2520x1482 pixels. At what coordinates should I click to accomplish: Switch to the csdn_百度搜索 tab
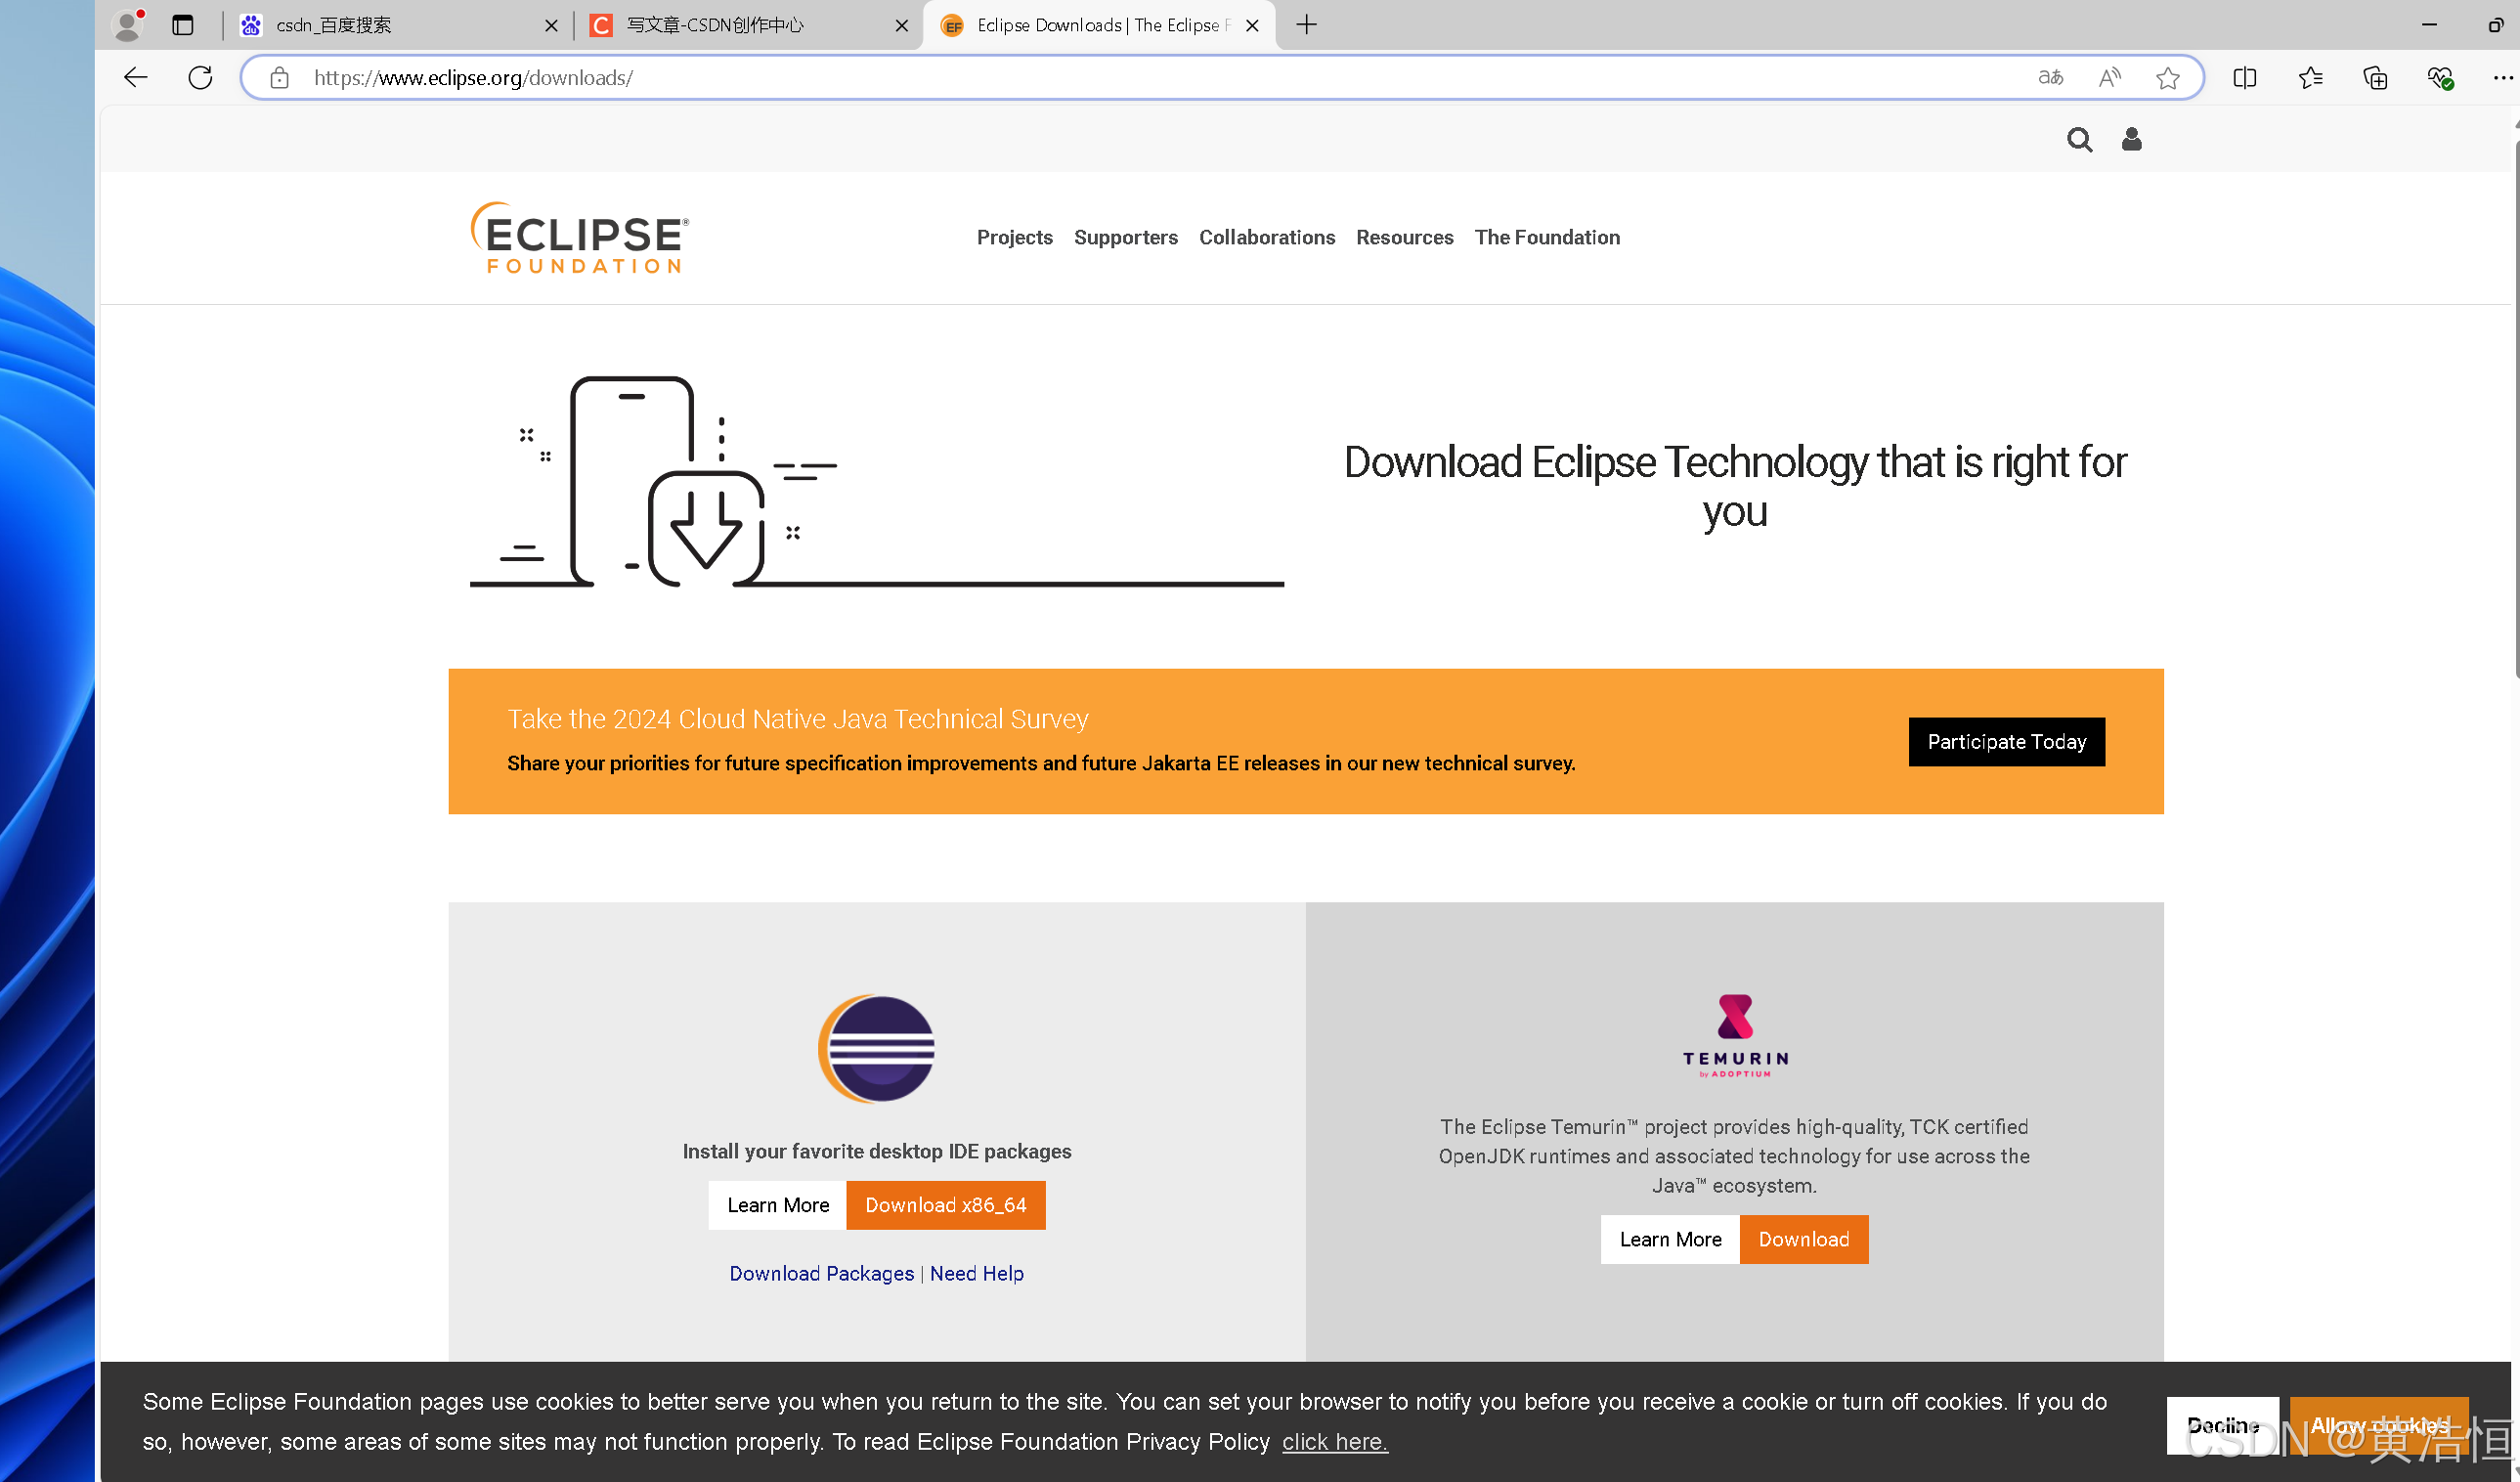tap(397, 25)
